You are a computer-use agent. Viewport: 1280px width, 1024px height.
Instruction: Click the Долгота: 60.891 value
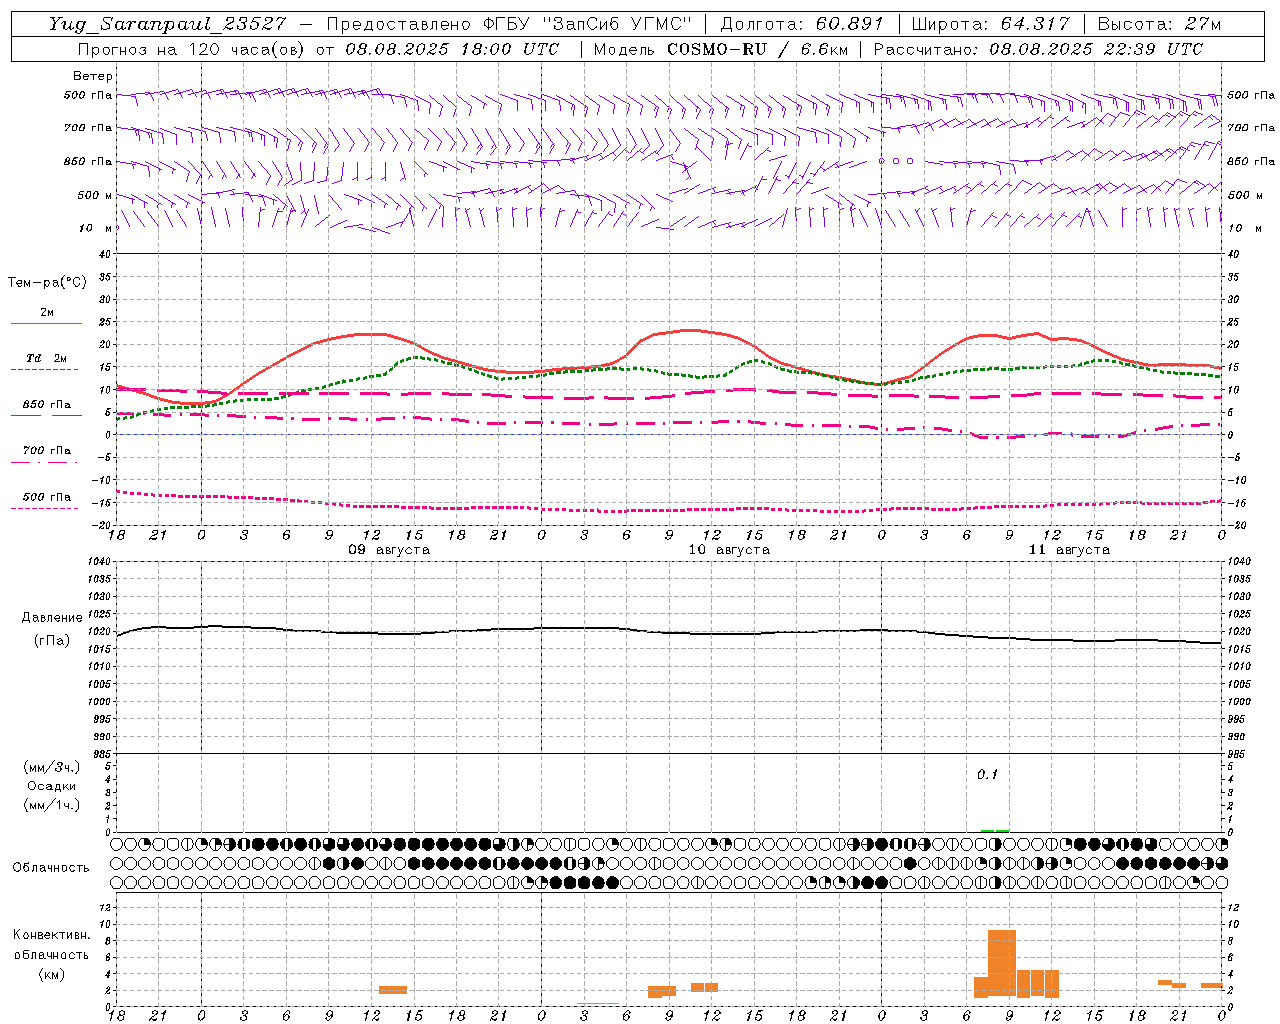click(801, 25)
